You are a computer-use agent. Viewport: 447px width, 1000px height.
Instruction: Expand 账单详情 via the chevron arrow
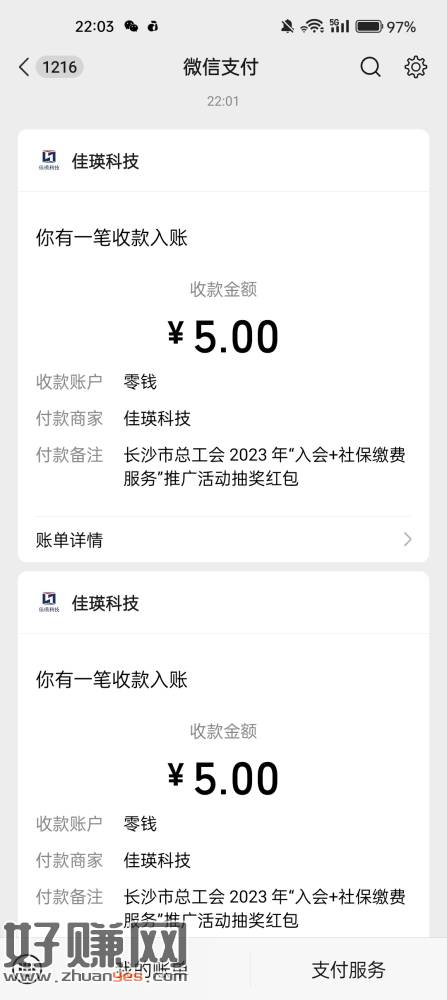[x=408, y=540]
